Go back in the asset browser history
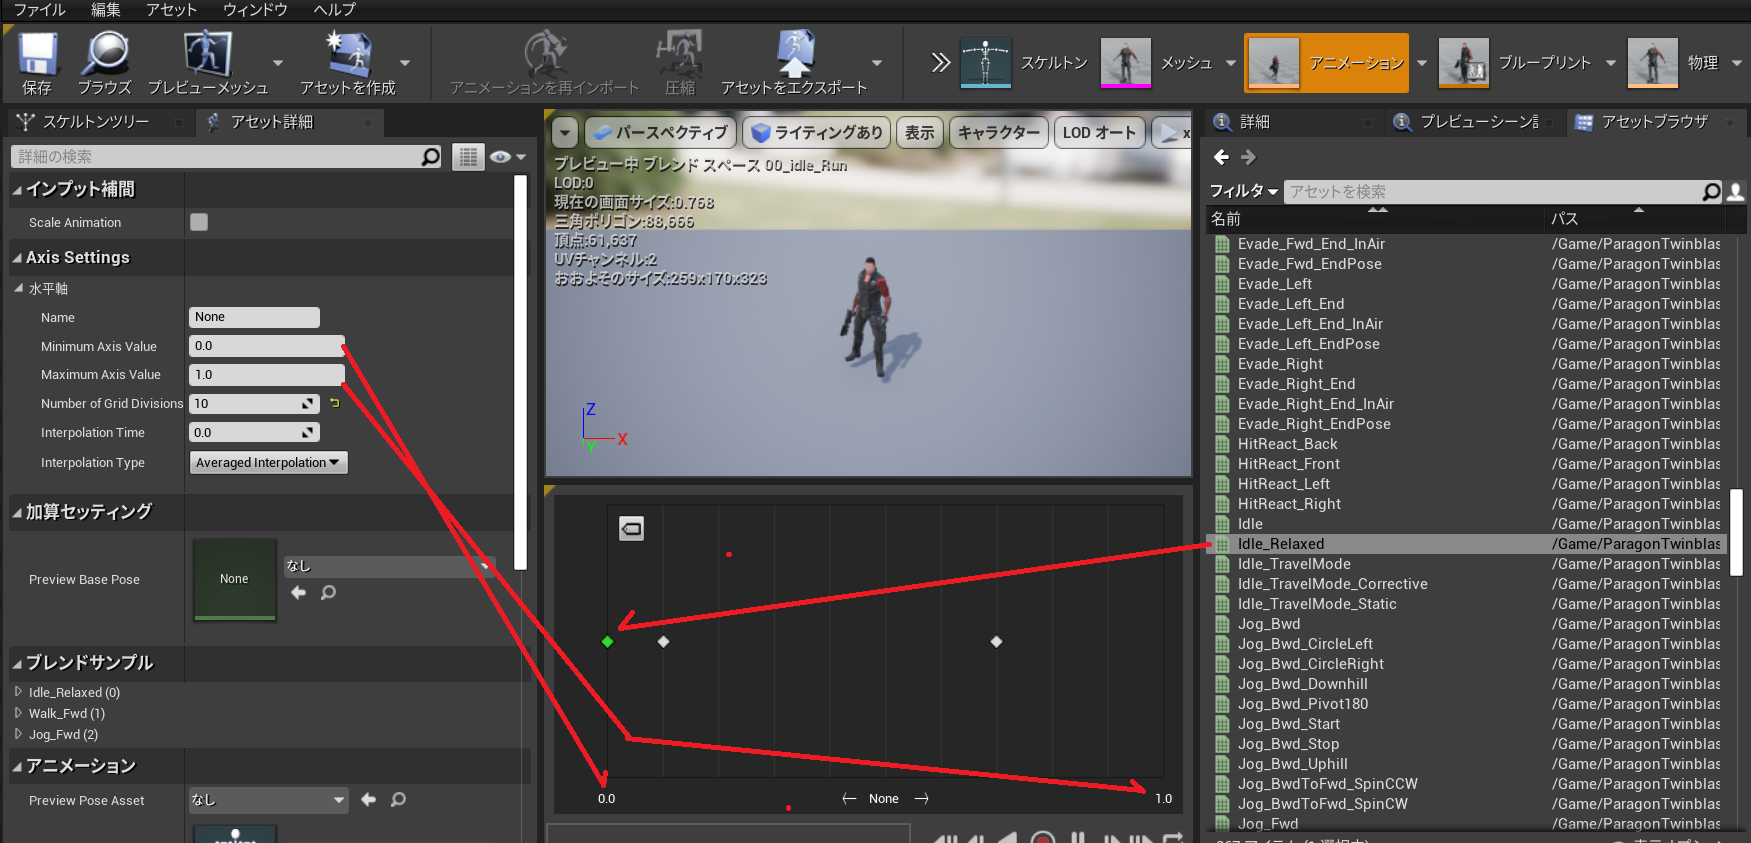This screenshot has width=1751, height=843. (1221, 157)
